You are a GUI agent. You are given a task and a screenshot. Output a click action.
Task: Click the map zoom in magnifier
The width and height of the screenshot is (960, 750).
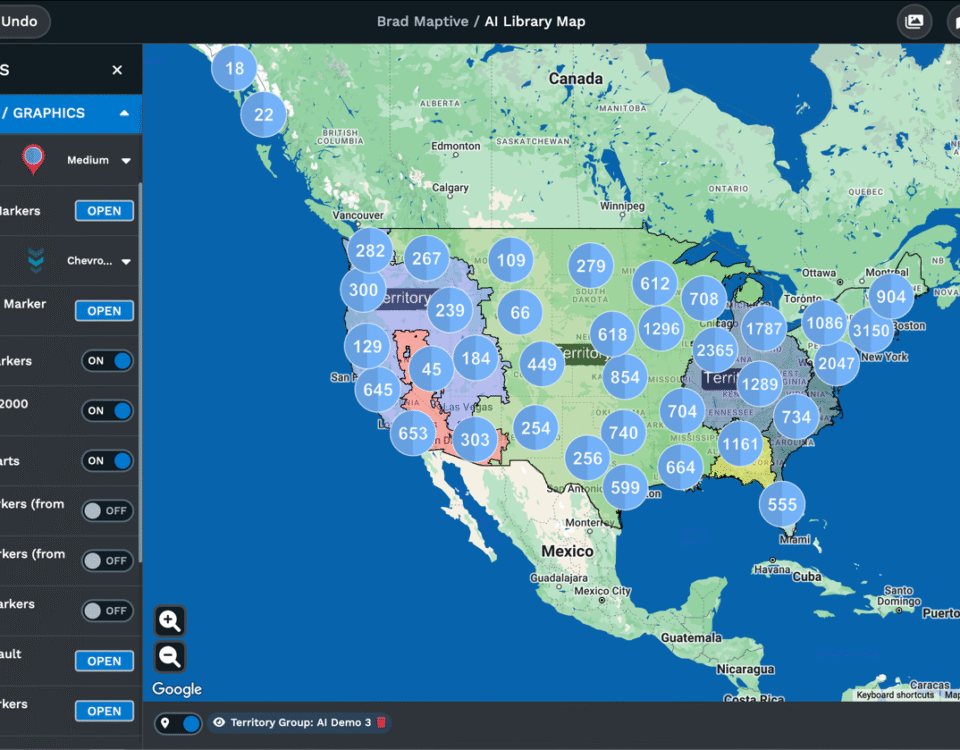(170, 620)
